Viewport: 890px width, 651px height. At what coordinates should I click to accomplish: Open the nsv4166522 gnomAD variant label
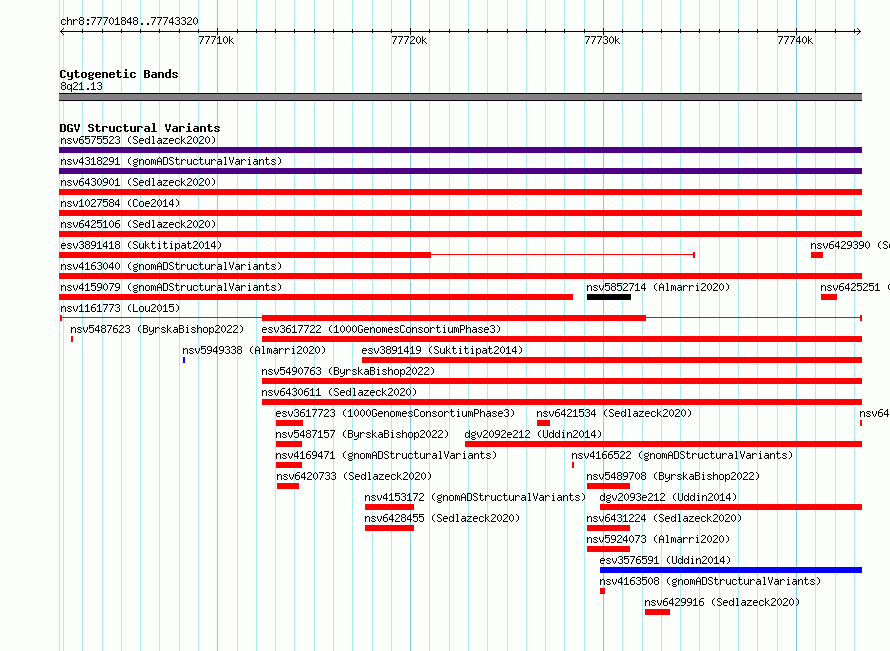pos(682,455)
